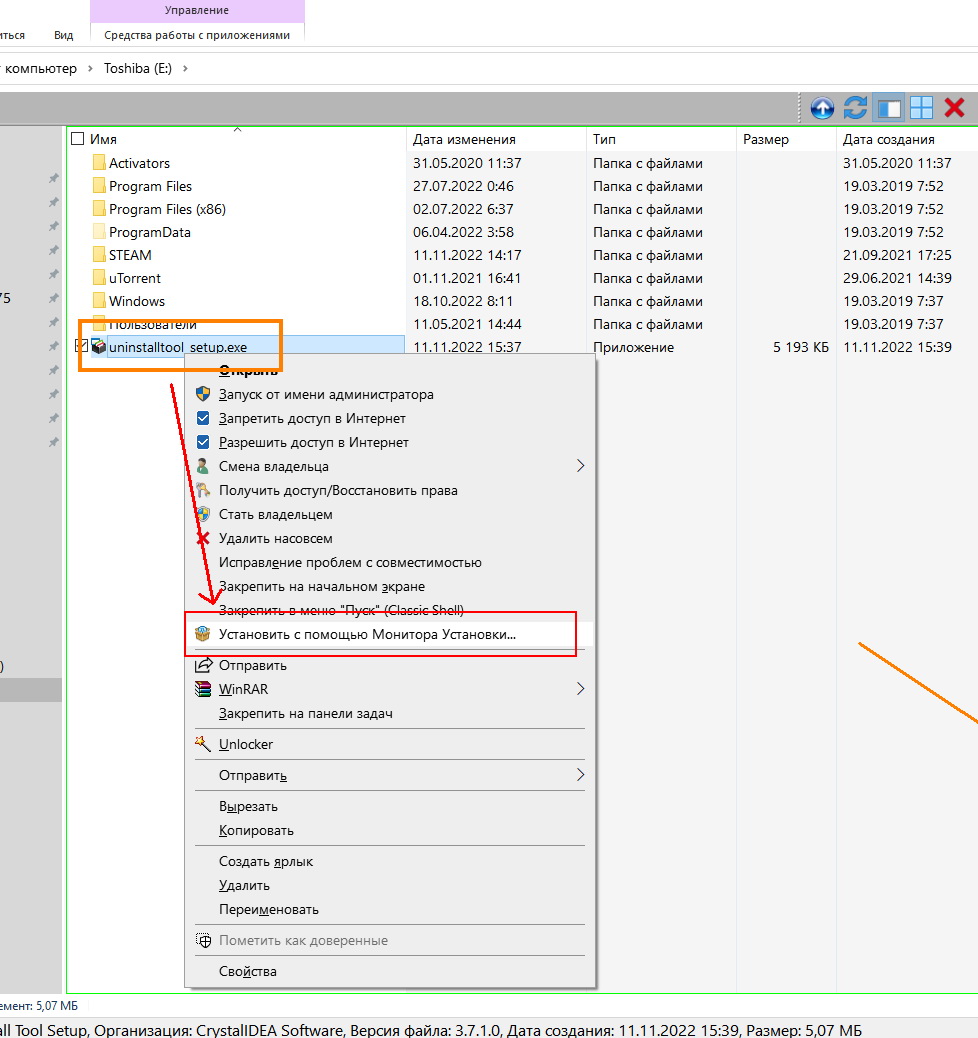Click the four-tile grid view icon
The height and width of the screenshot is (1038, 978).
tap(921, 108)
